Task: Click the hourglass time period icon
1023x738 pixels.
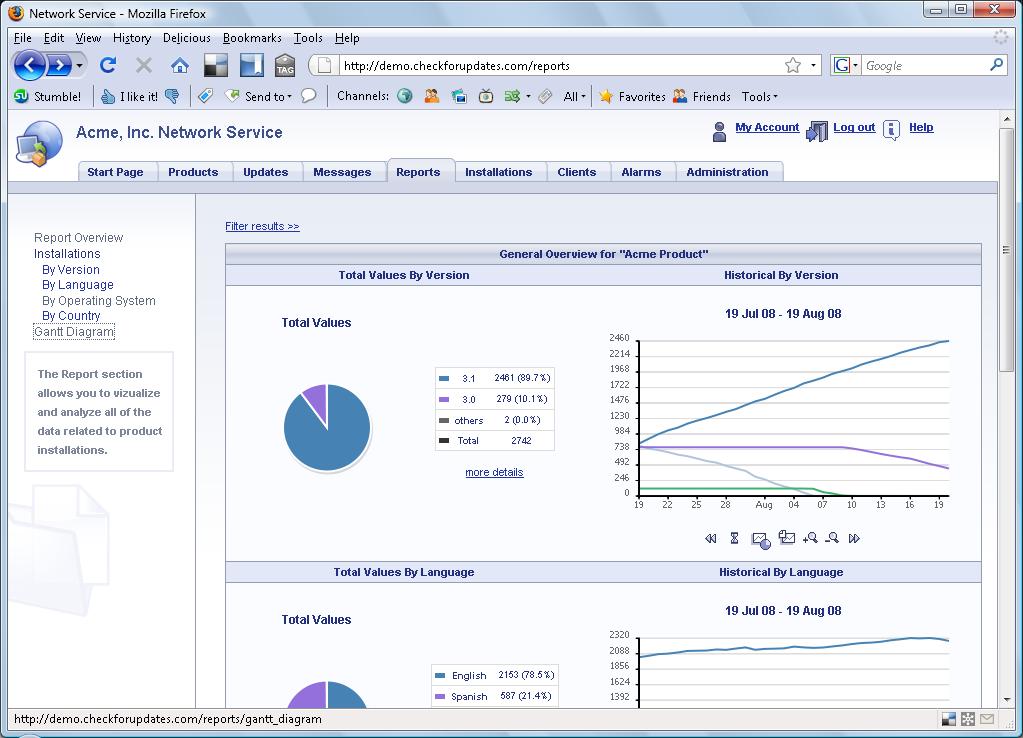Action: point(734,538)
